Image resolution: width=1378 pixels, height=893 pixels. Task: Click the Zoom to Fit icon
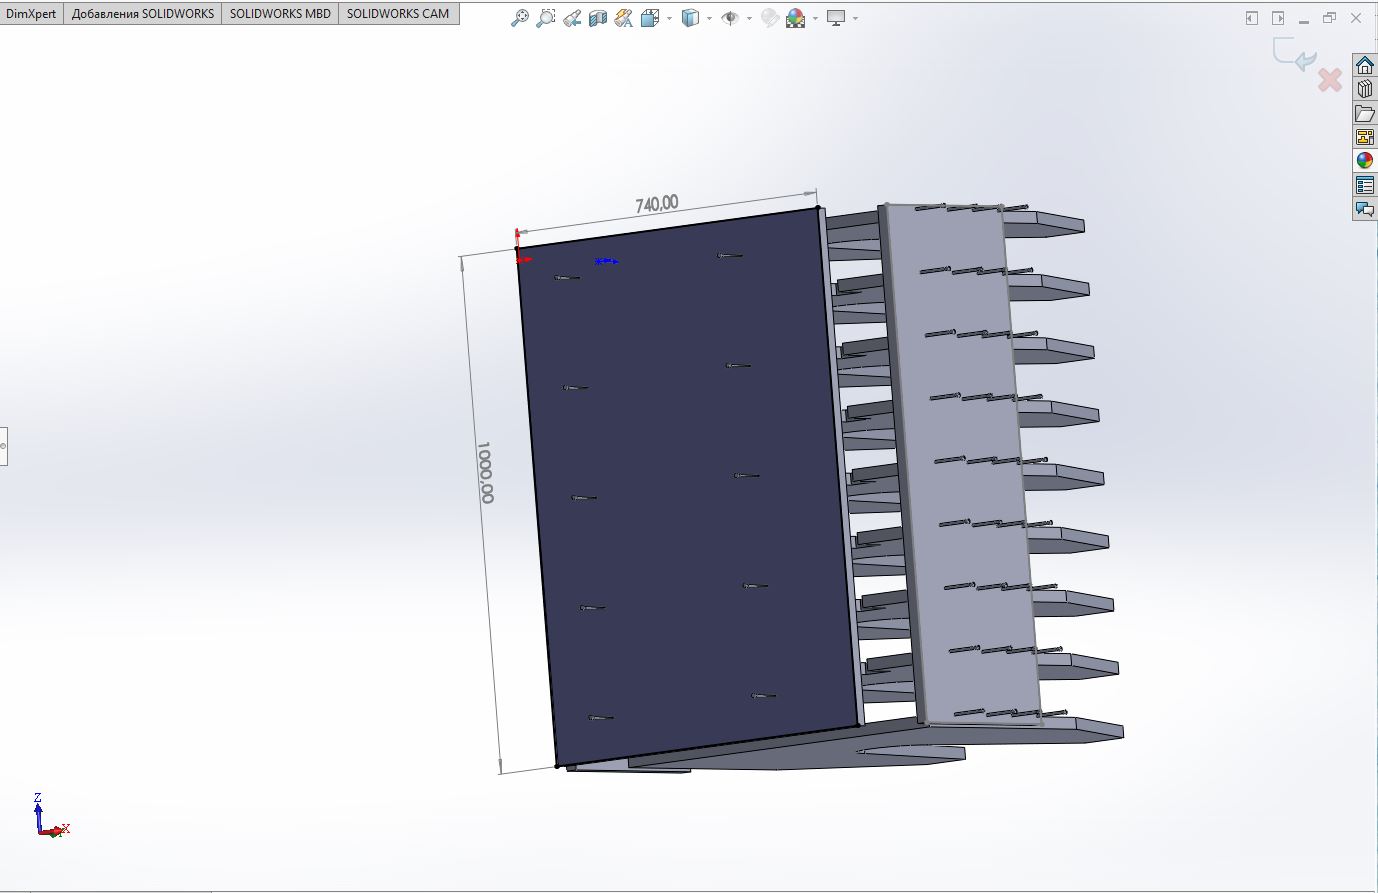(519, 18)
